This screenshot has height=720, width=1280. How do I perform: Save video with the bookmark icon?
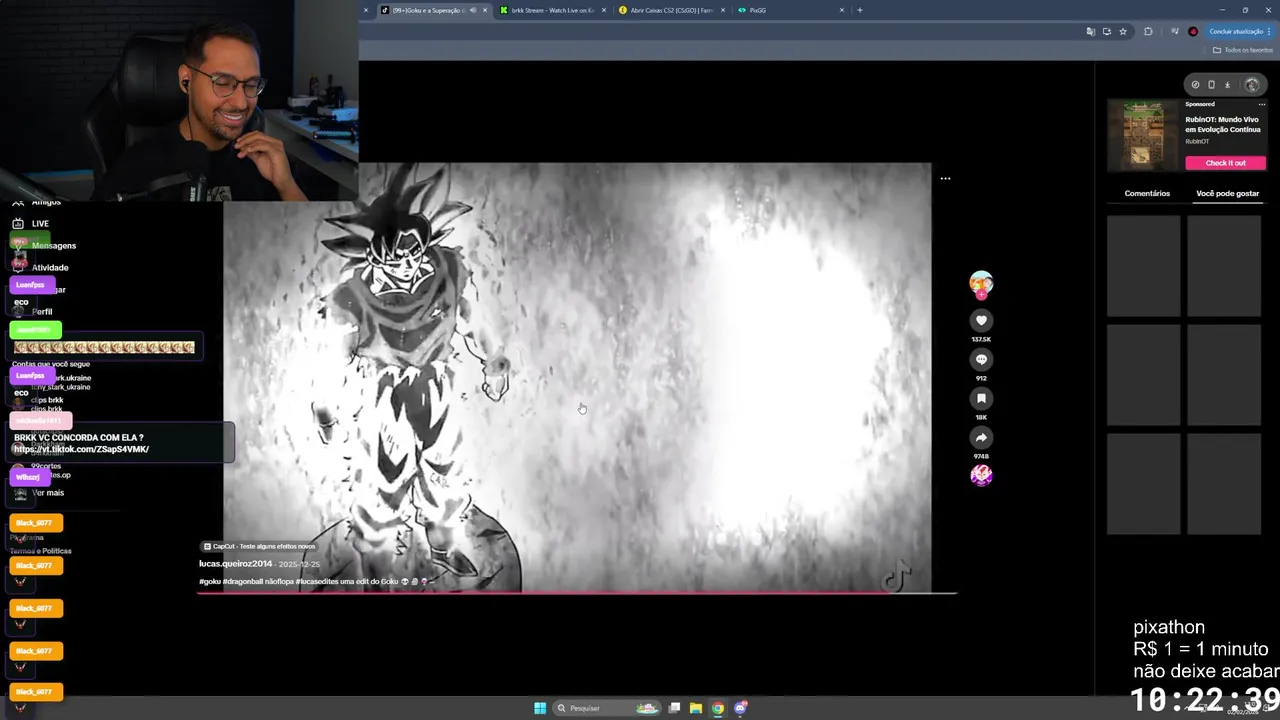981,398
